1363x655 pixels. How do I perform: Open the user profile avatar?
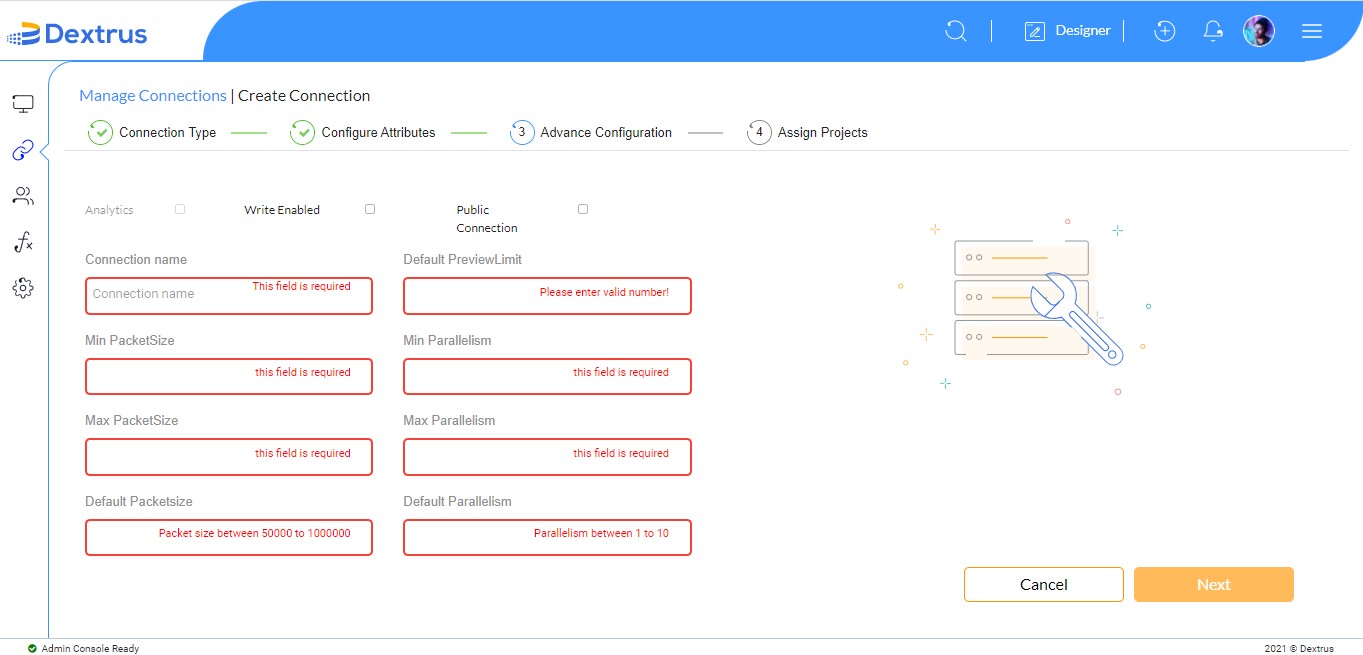1259,31
